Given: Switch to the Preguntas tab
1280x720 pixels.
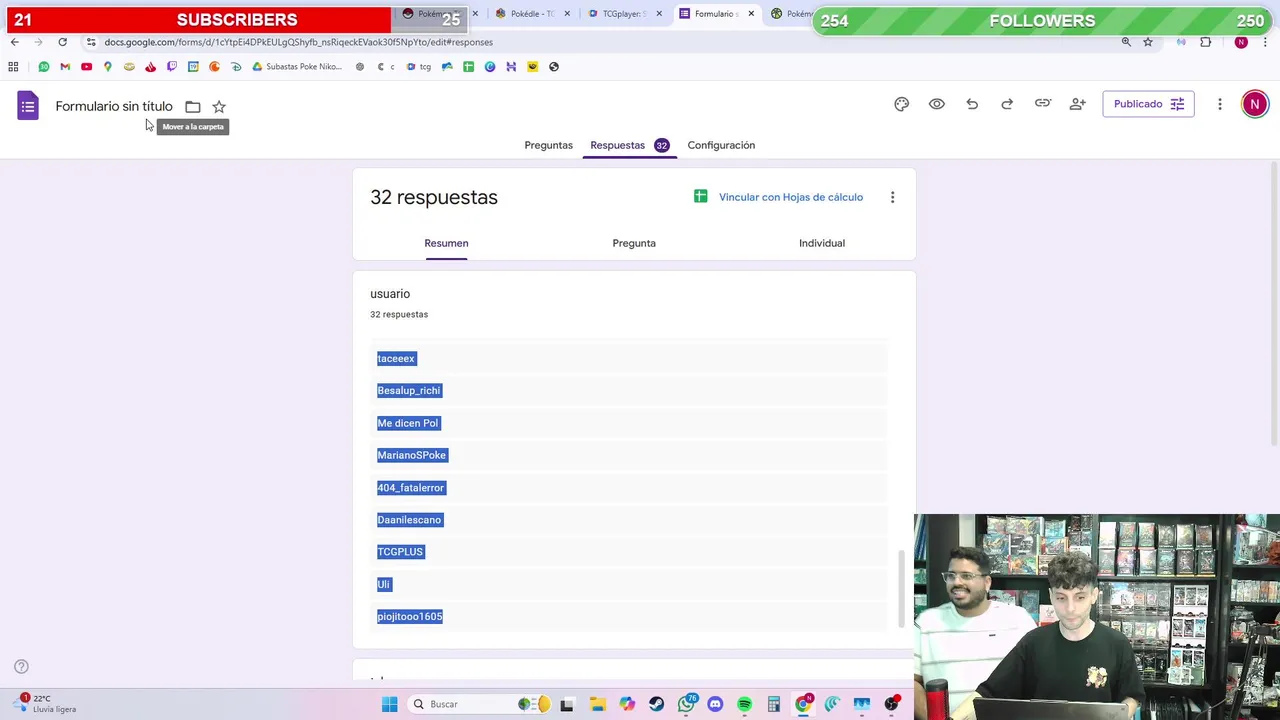Looking at the screenshot, I should click(x=548, y=145).
